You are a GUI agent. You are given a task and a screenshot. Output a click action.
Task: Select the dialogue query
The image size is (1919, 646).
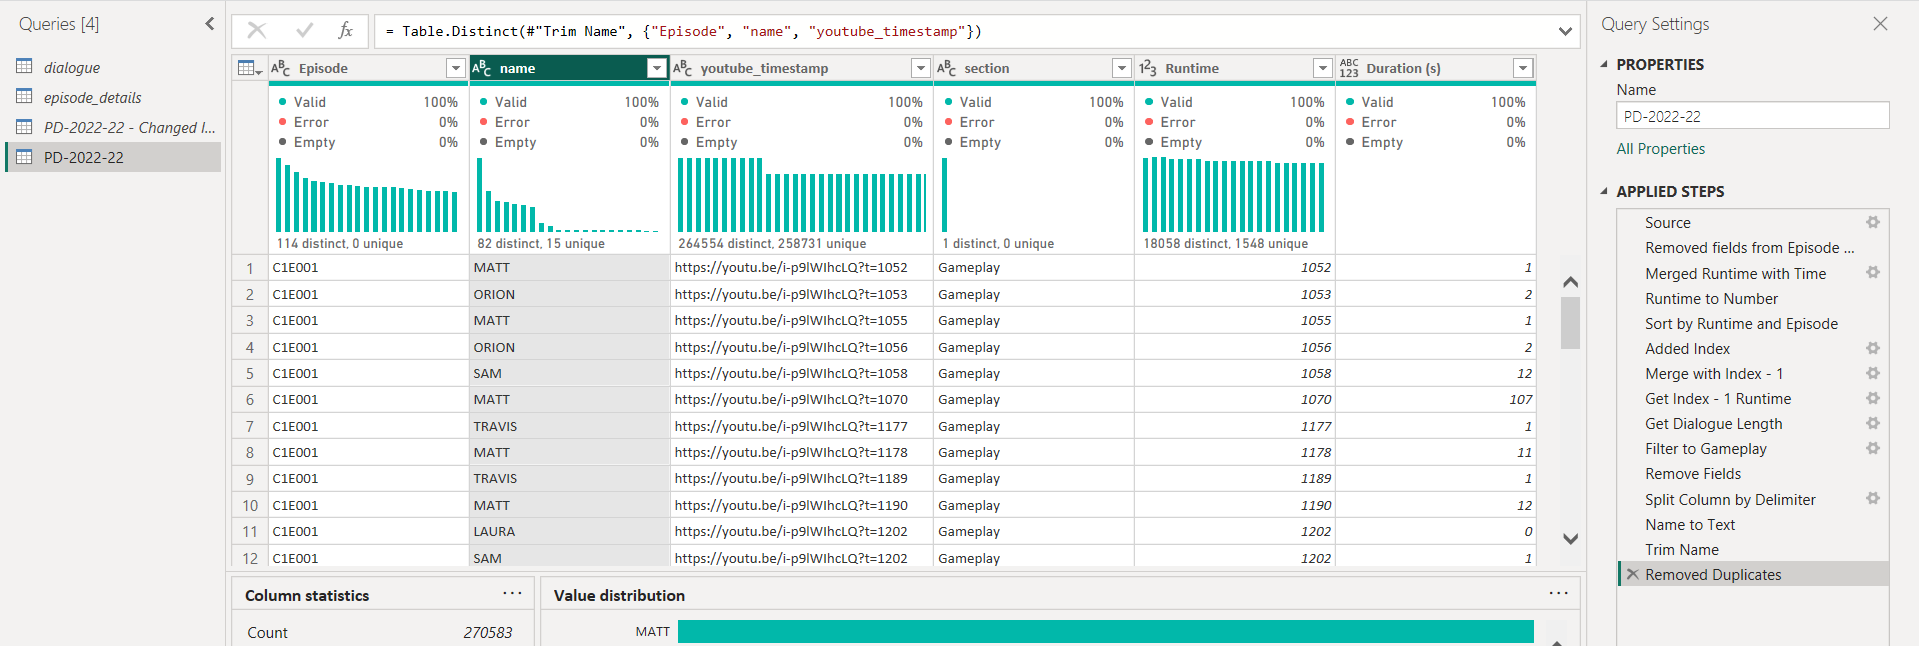(x=71, y=67)
